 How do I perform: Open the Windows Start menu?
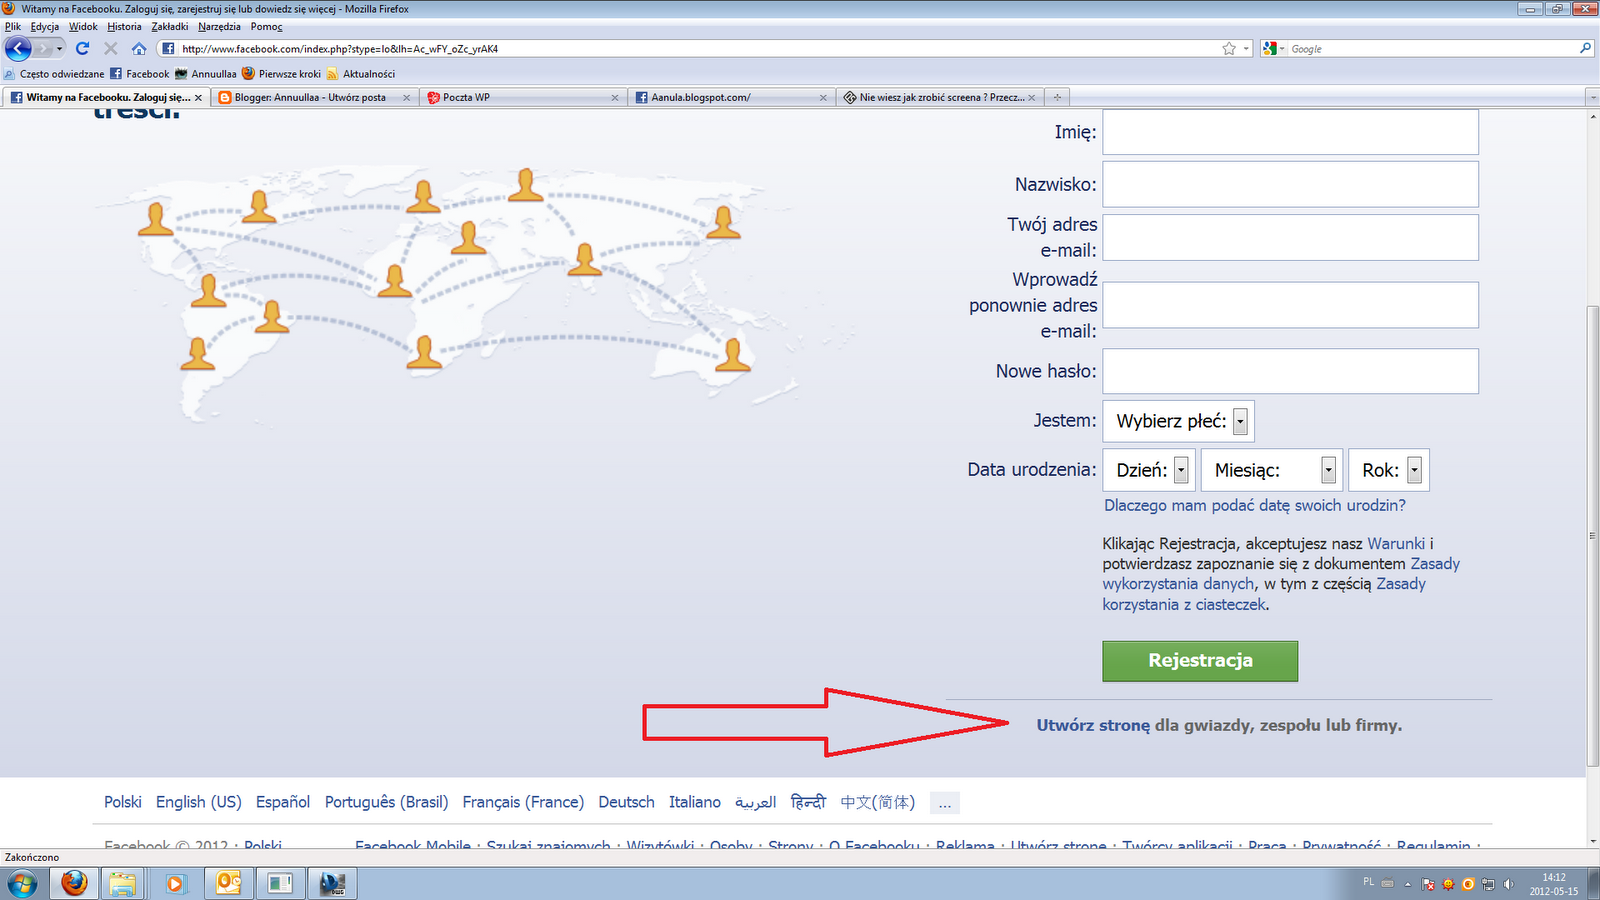pos(22,884)
